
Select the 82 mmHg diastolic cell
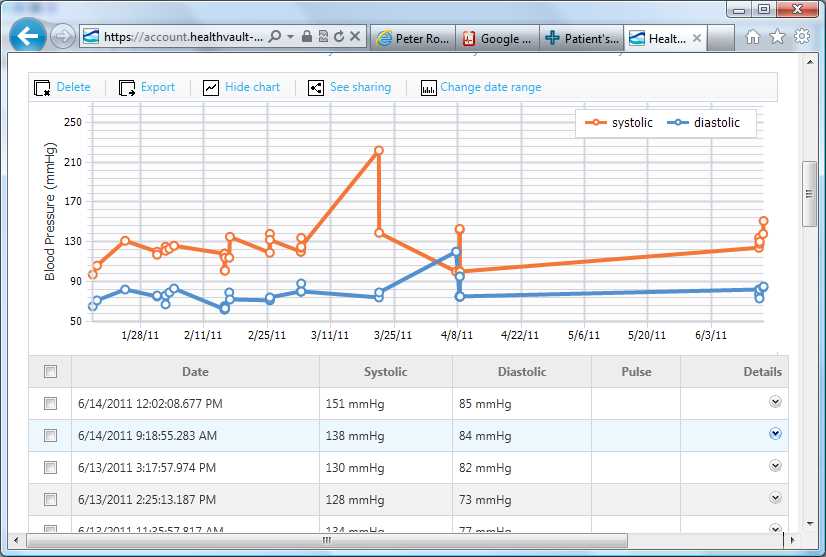[x=522, y=468]
